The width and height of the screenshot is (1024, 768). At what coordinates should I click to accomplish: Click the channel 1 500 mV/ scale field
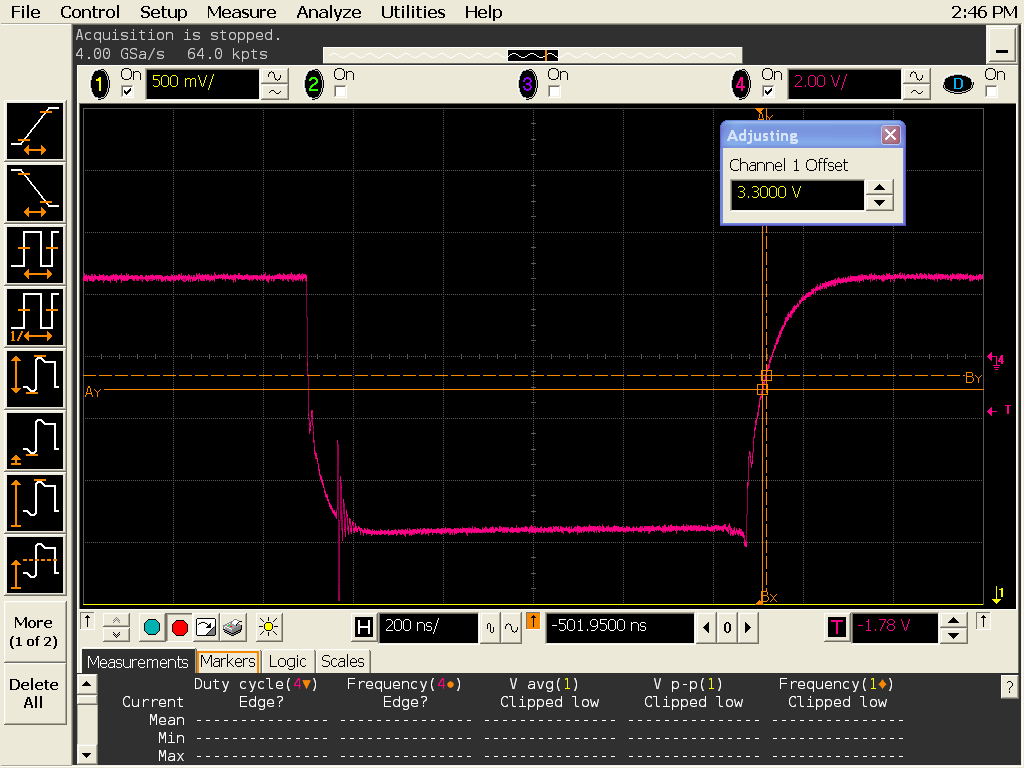point(202,84)
